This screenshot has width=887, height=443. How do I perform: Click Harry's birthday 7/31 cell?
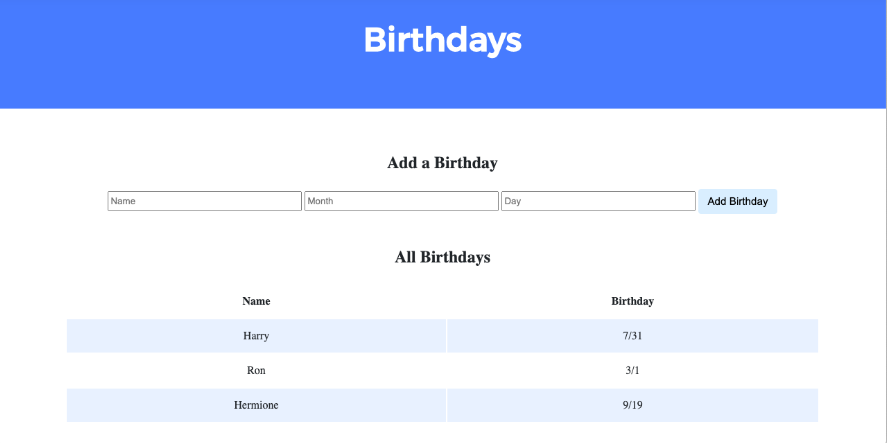click(632, 336)
